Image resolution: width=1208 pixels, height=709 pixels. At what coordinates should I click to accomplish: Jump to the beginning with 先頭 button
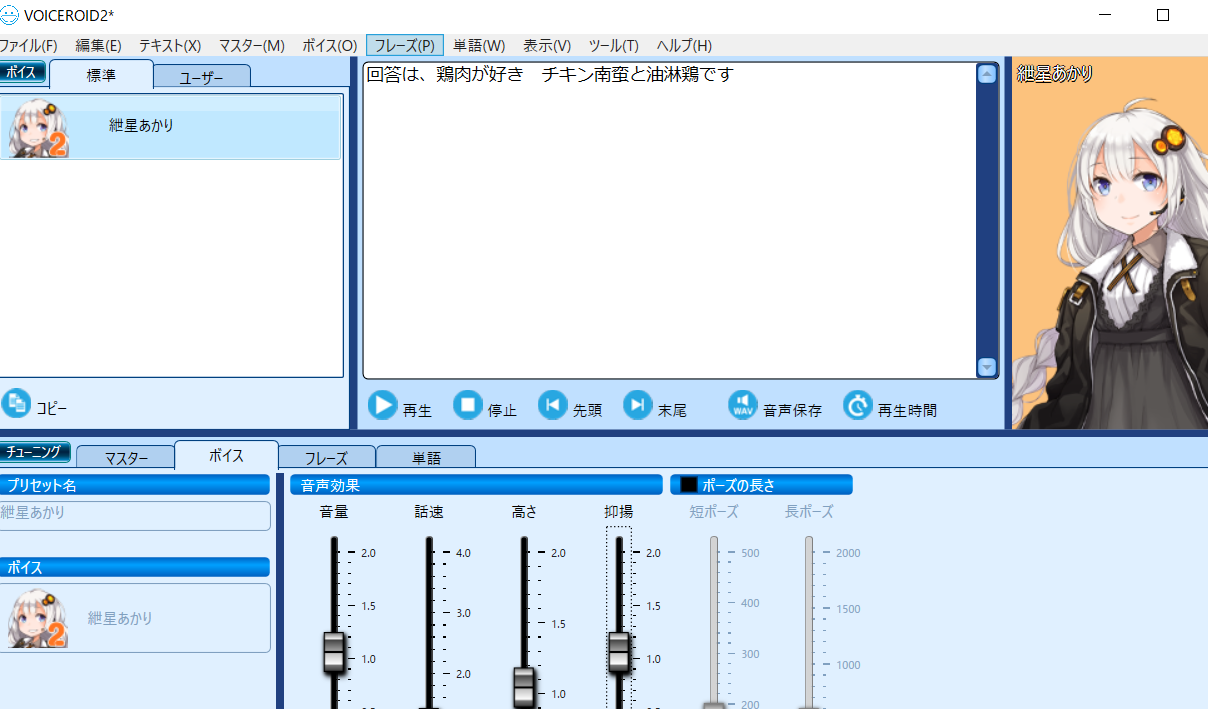(x=553, y=405)
